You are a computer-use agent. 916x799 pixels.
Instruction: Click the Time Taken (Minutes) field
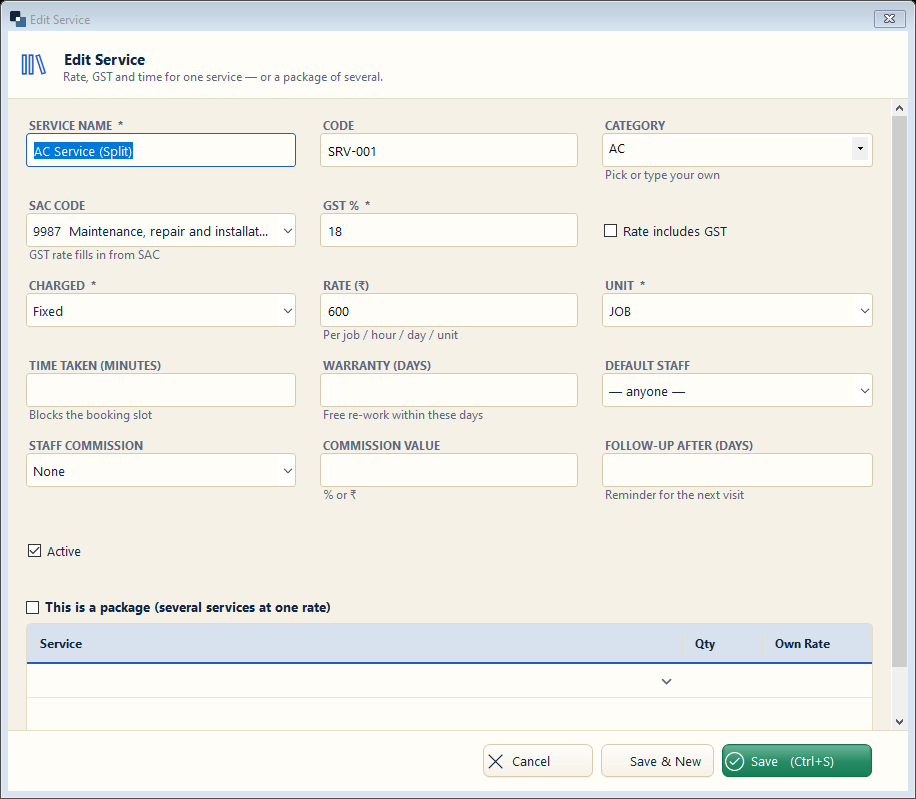coord(161,391)
